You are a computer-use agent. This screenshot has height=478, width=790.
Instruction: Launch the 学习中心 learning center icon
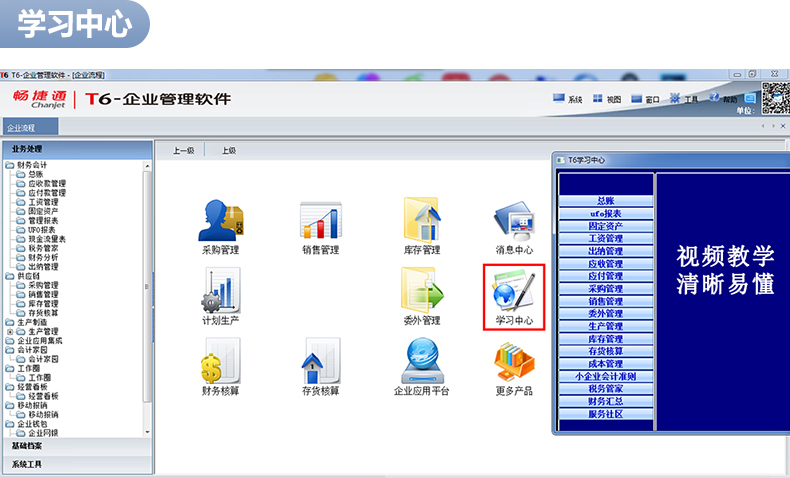coord(514,292)
